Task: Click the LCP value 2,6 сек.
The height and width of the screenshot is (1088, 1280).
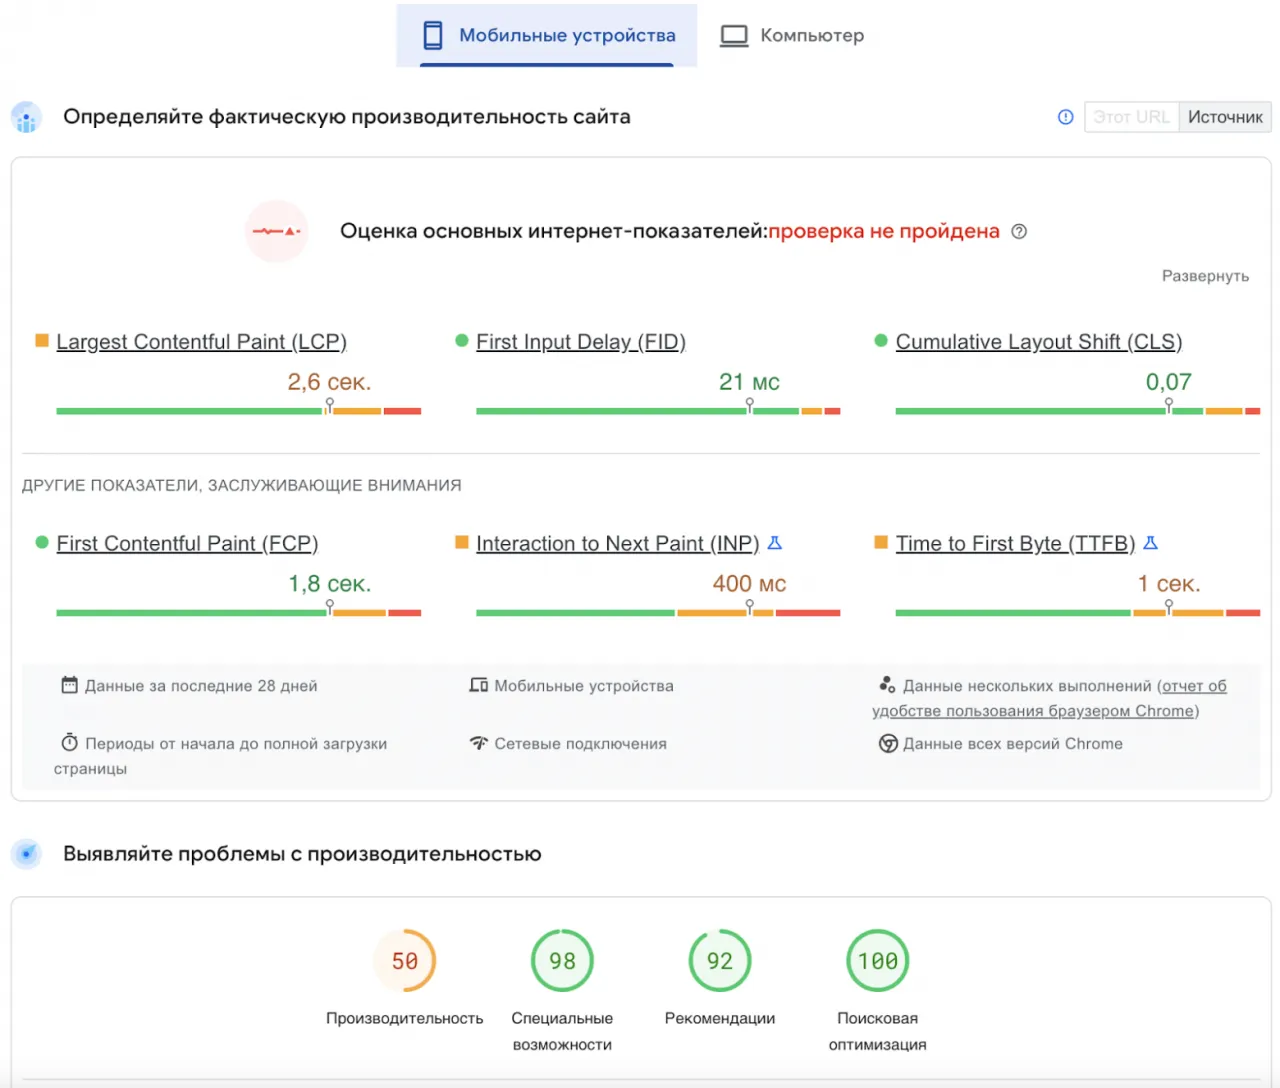Action: (329, 382)
